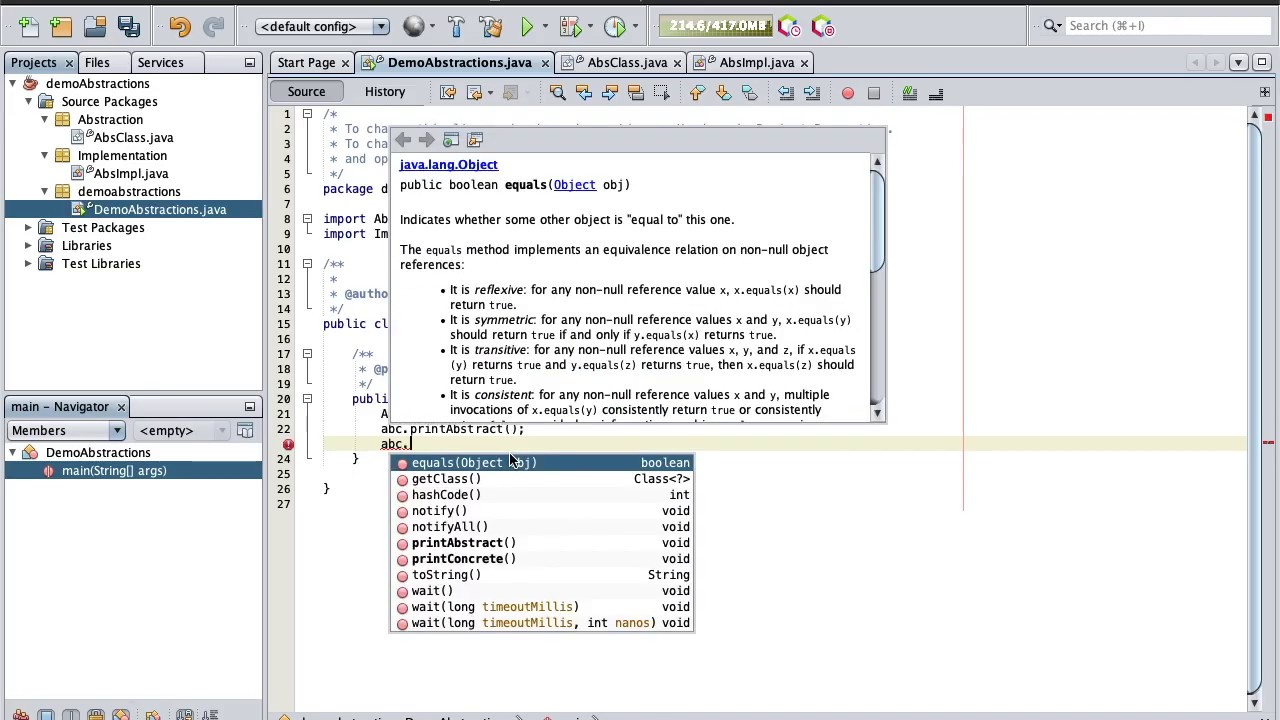
Task: Click the New Project toolbar icon
Action: tap(61, 27)
